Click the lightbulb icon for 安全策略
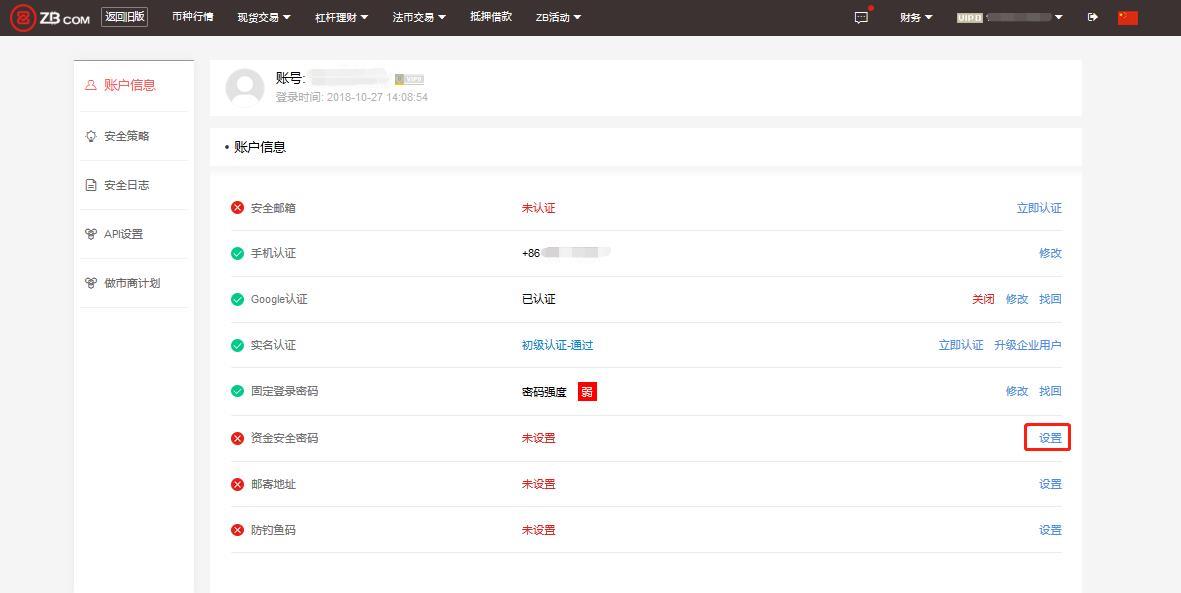1181x593 pixels. tap(91, 136)
